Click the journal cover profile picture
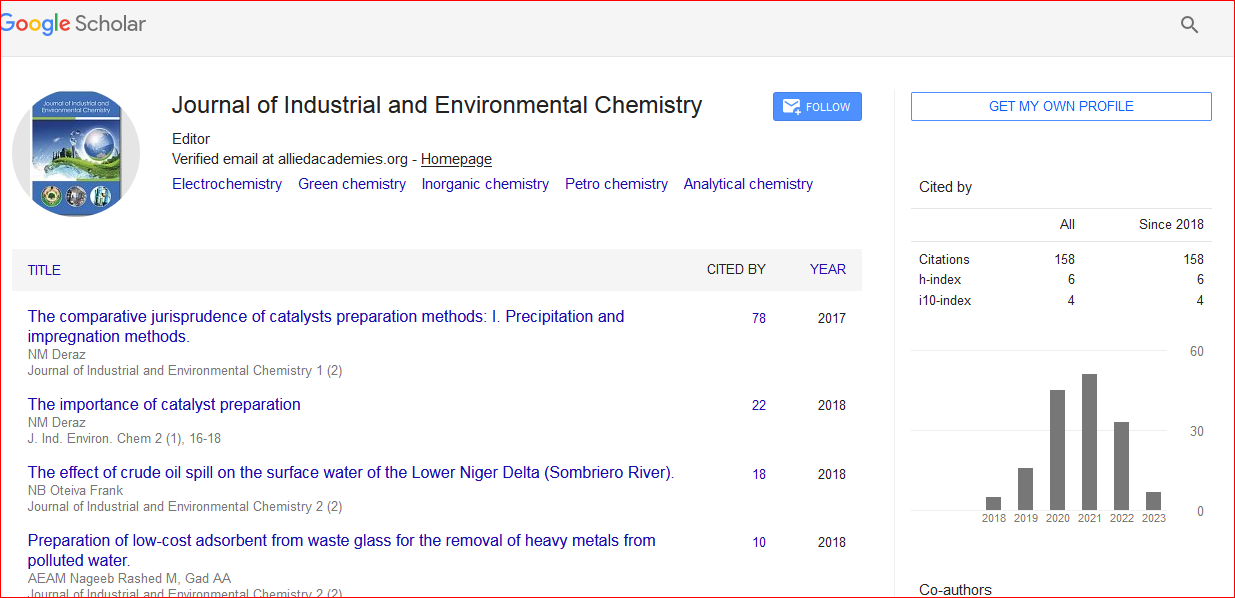The image size is (1235, 598). click(x=76, y=150)
